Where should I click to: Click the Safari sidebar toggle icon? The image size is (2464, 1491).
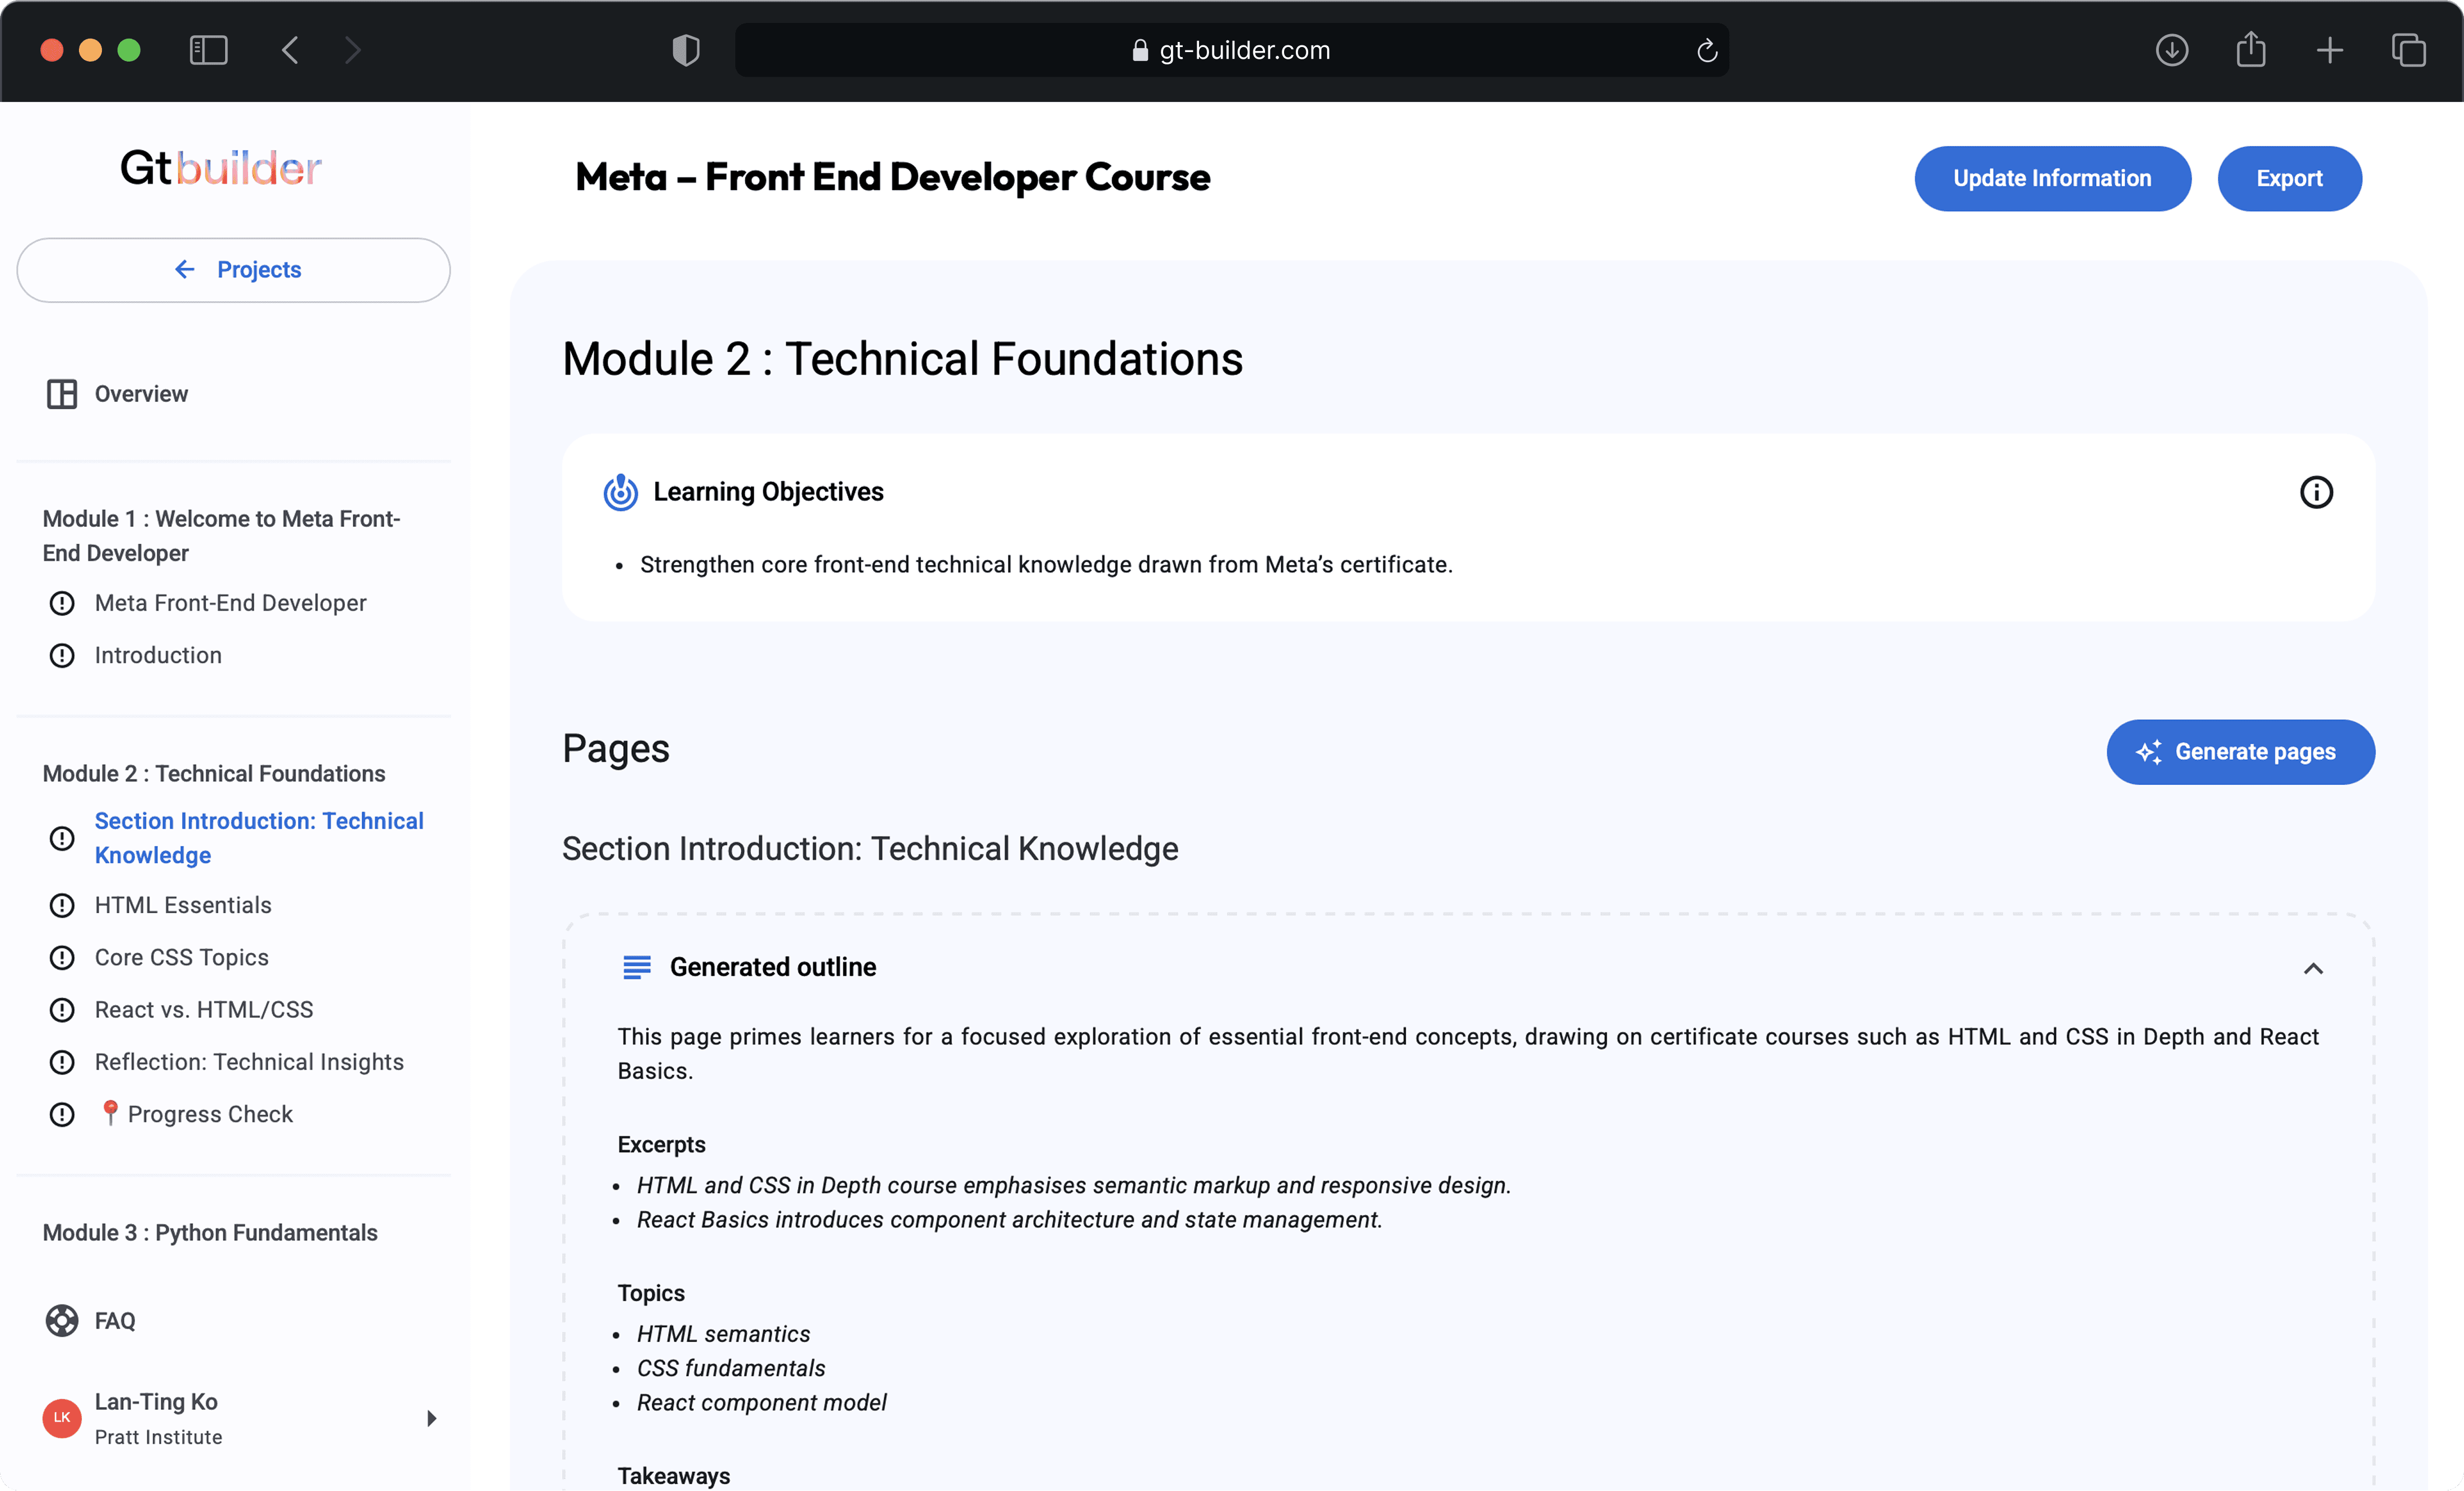click(208, 50)
